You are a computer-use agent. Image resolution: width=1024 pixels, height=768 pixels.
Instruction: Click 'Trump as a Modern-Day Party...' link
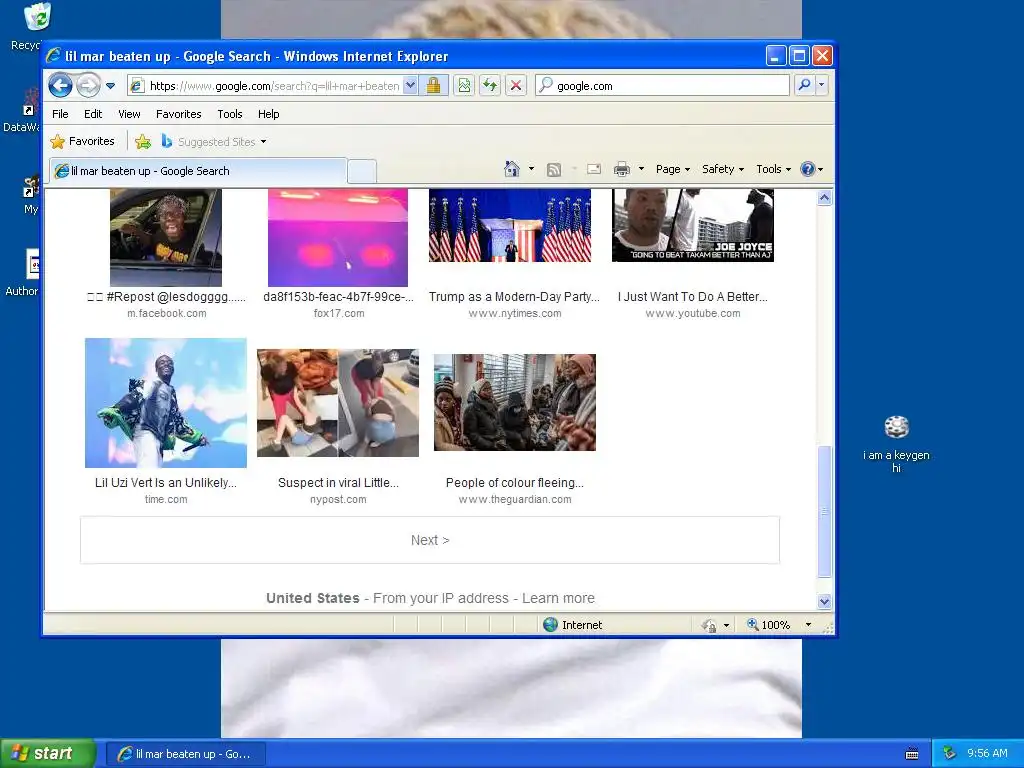515,296
